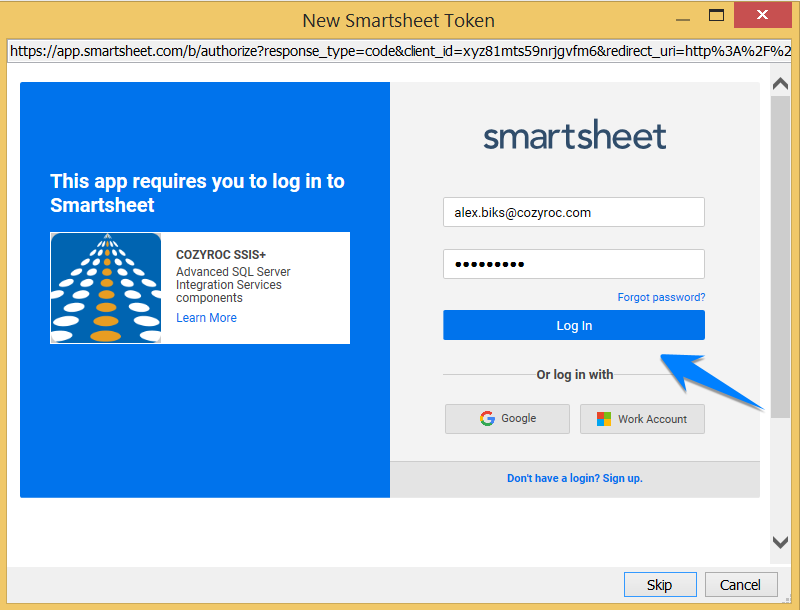Click 'This app requires you to log in' heading

click(197, 193)
